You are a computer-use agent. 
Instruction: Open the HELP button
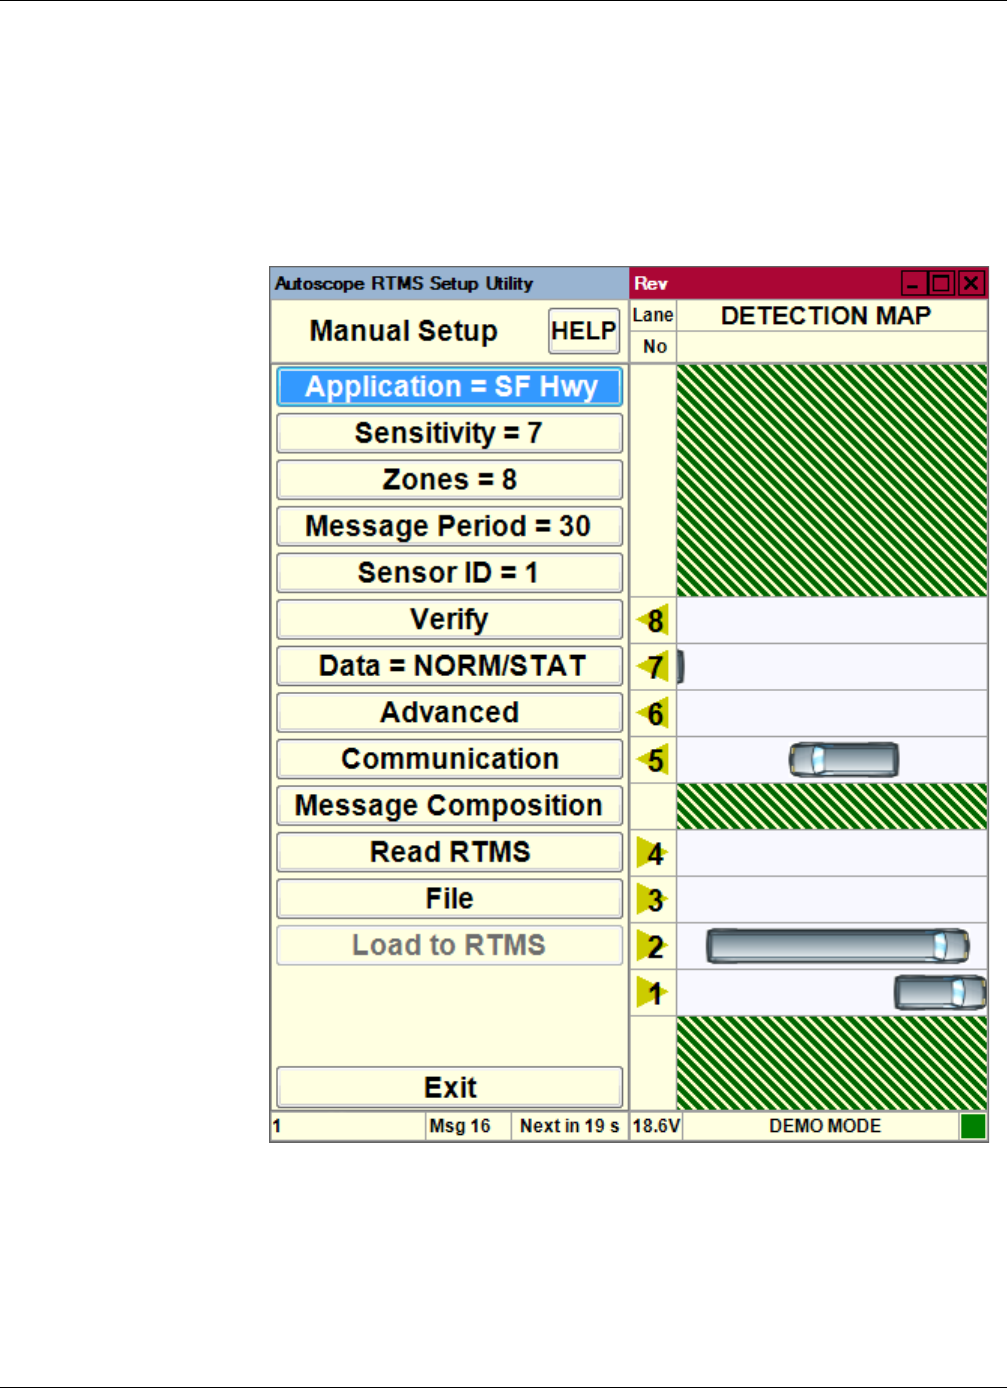click(584, 331)
